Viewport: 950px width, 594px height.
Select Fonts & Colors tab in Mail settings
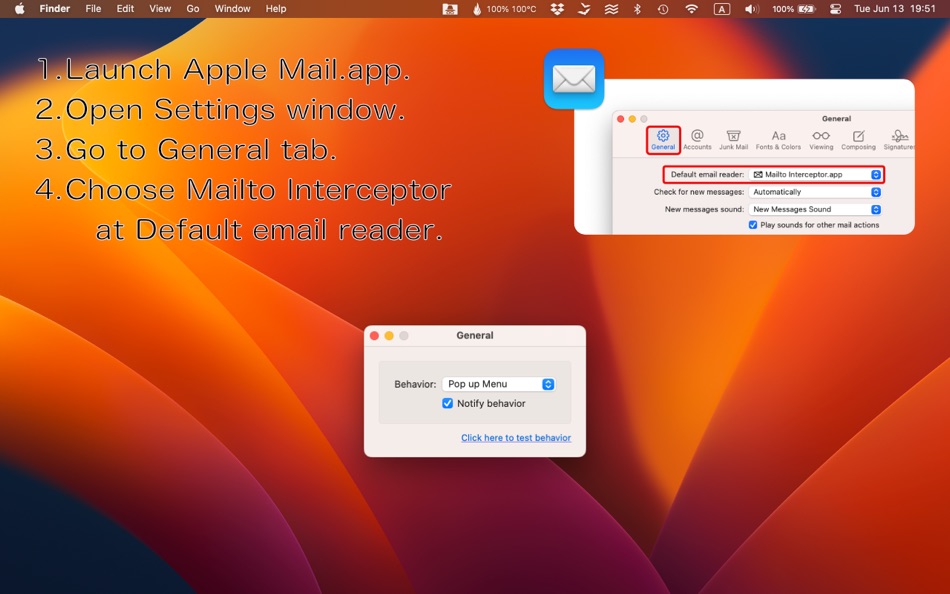tap(778, 139)
